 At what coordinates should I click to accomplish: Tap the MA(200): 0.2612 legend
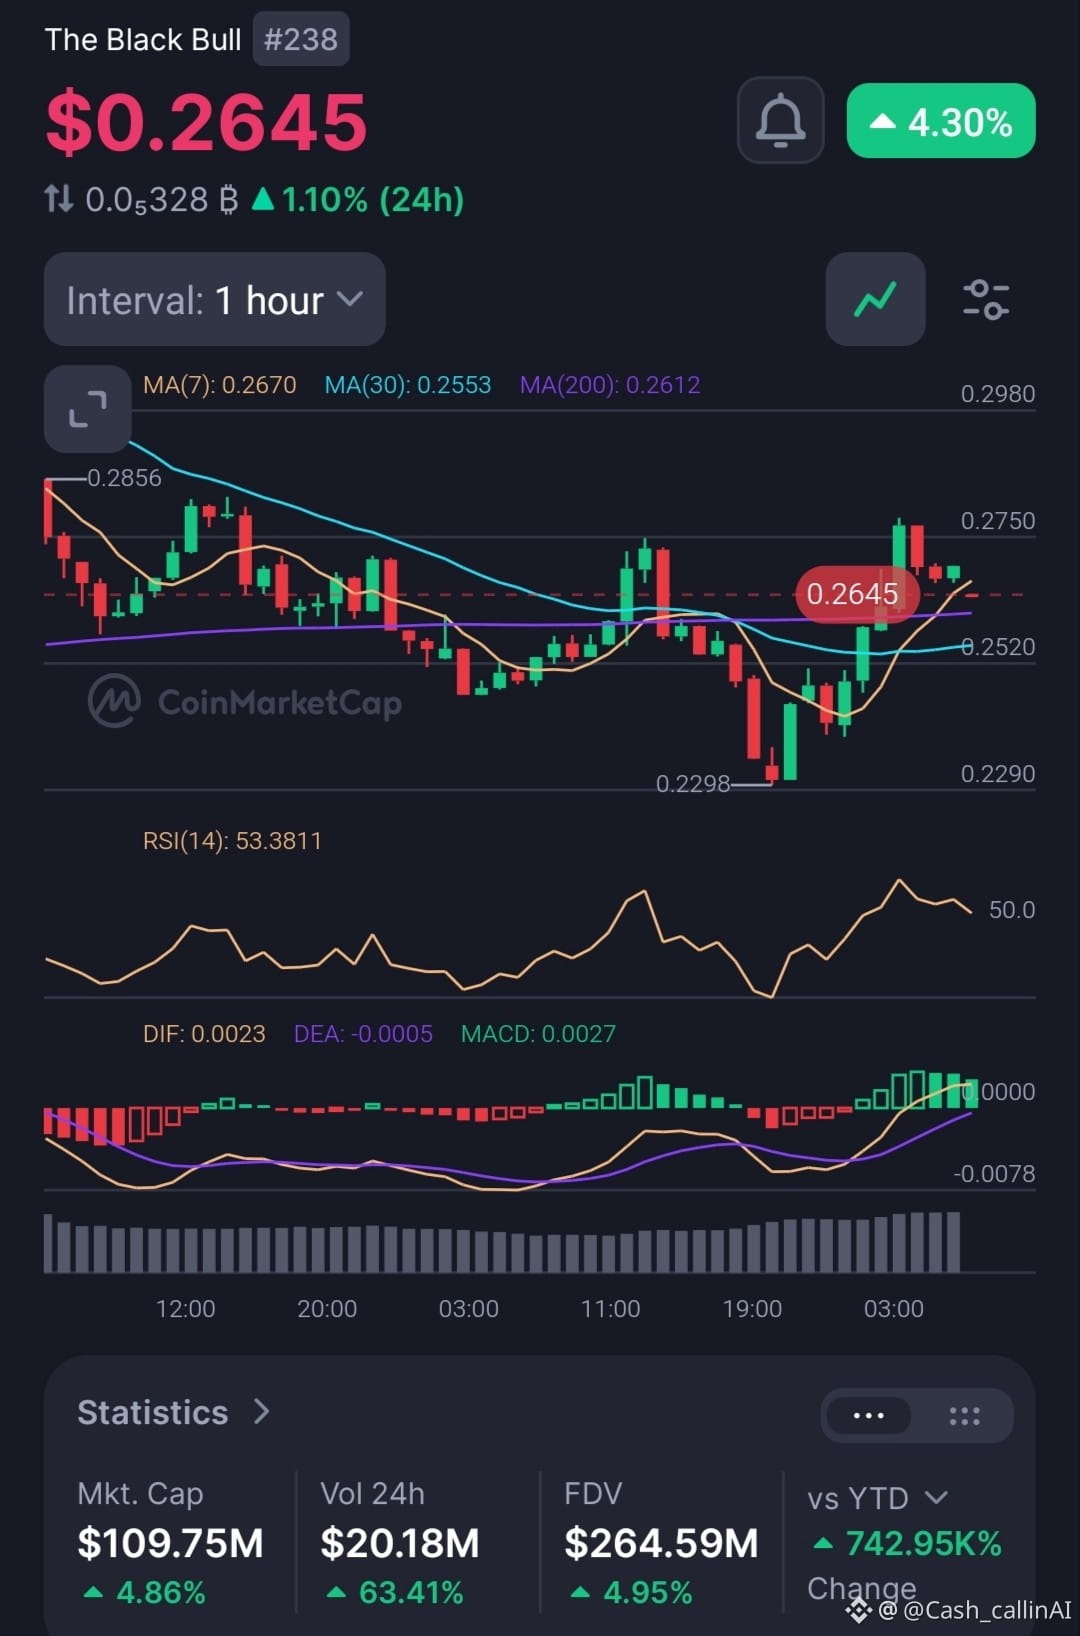[x=610, y=385]
